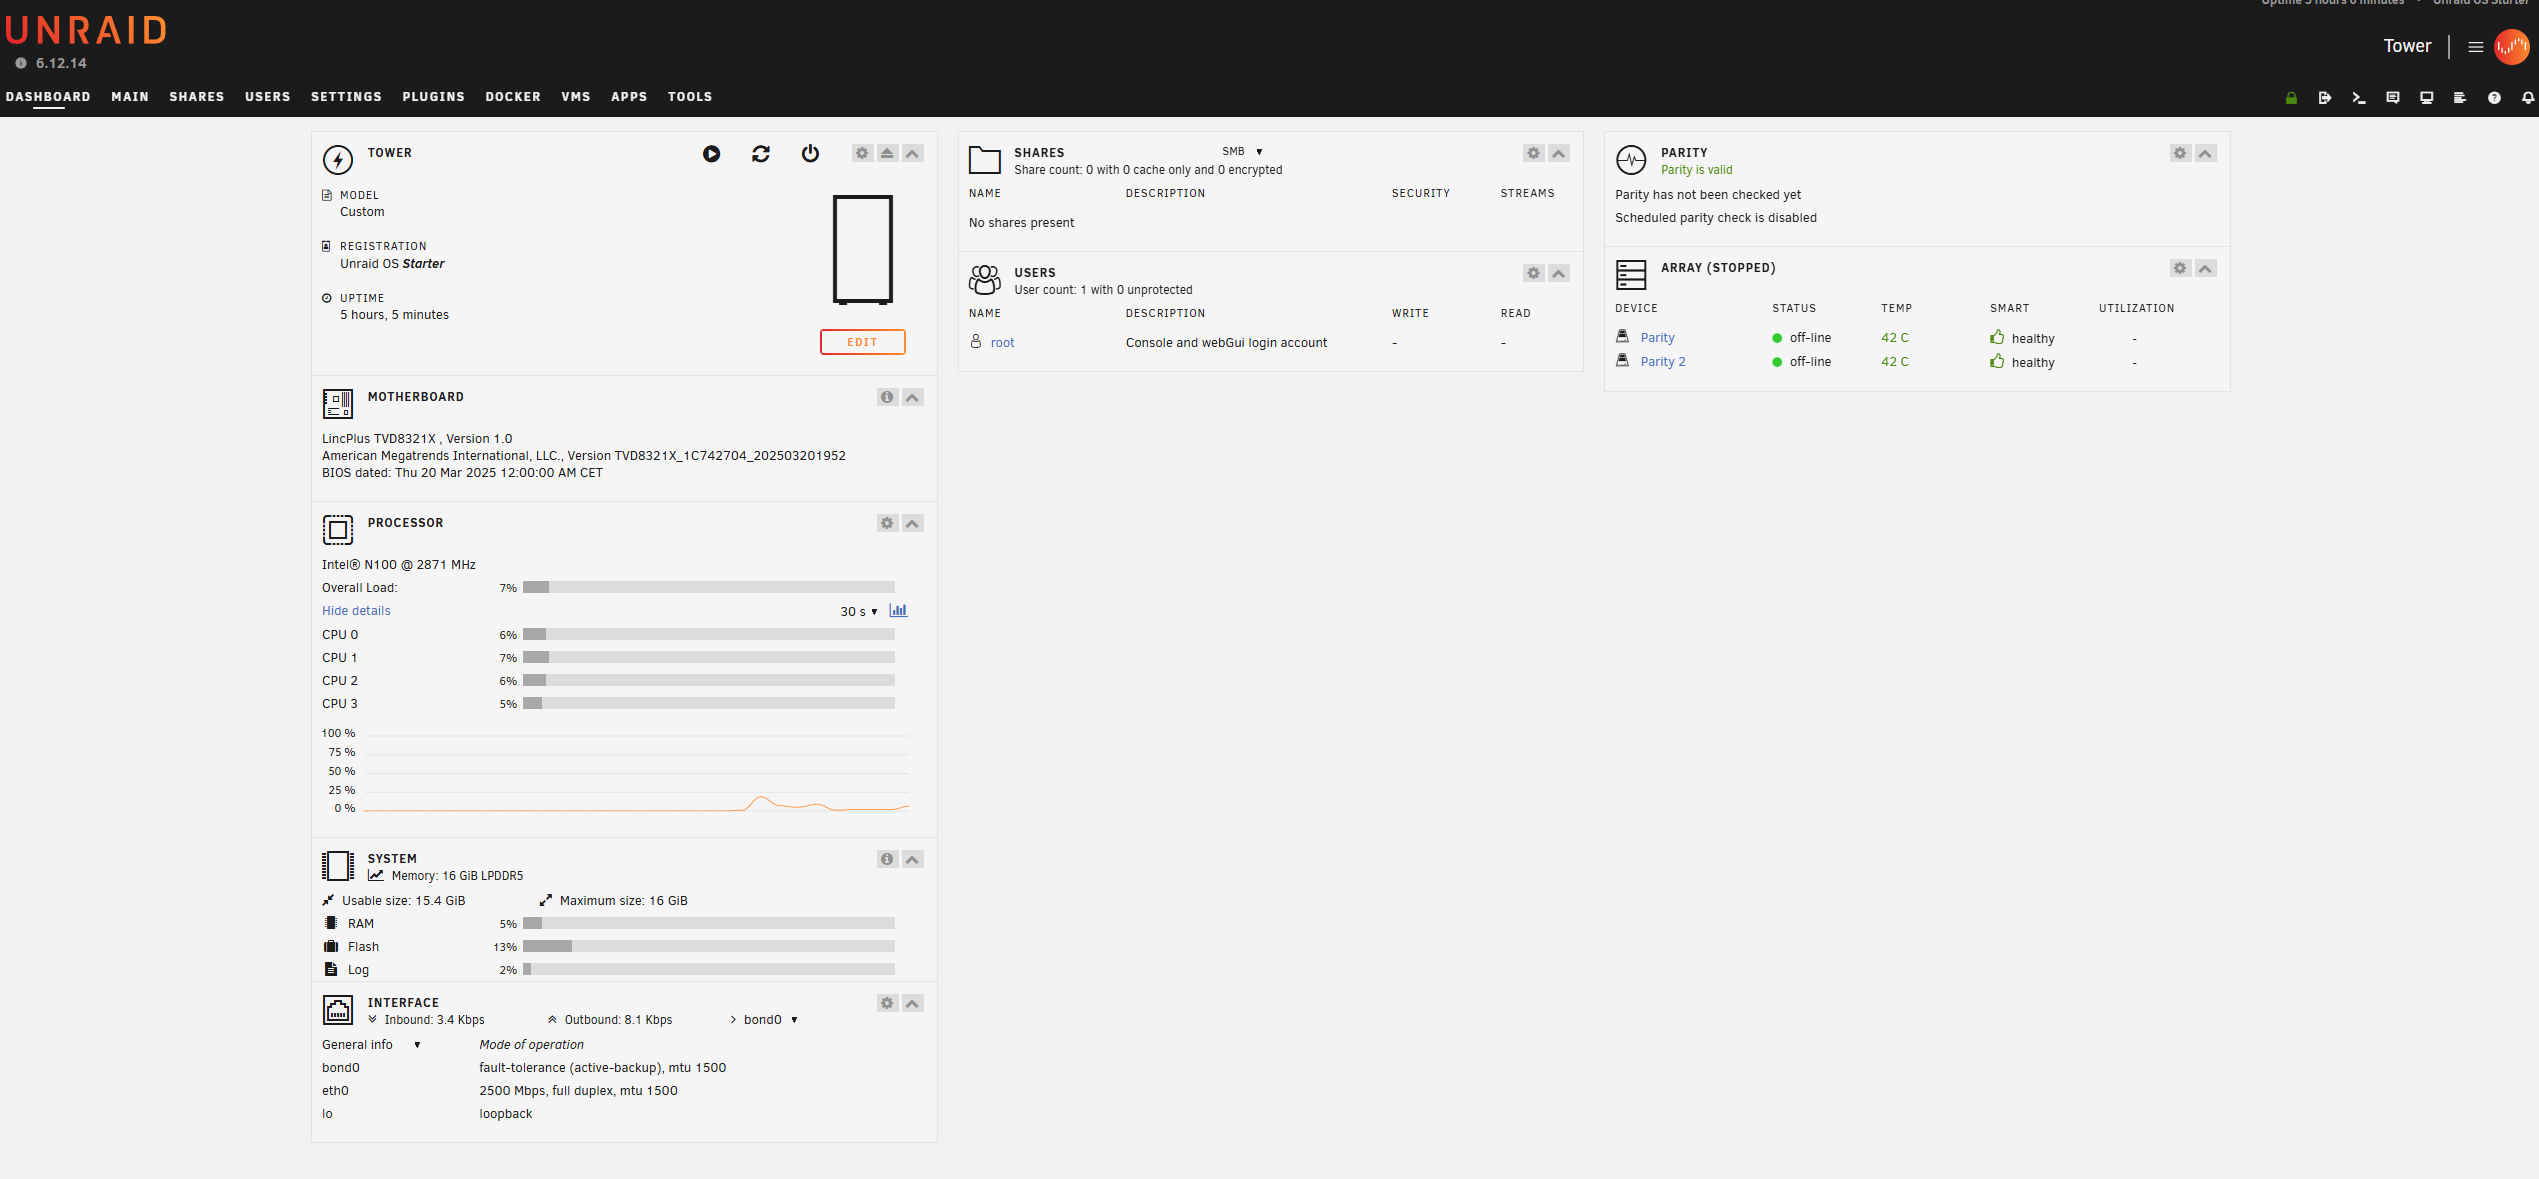Open the Plugins tab
This screenshot has height=1179, width=2539.
pos(434,97)
